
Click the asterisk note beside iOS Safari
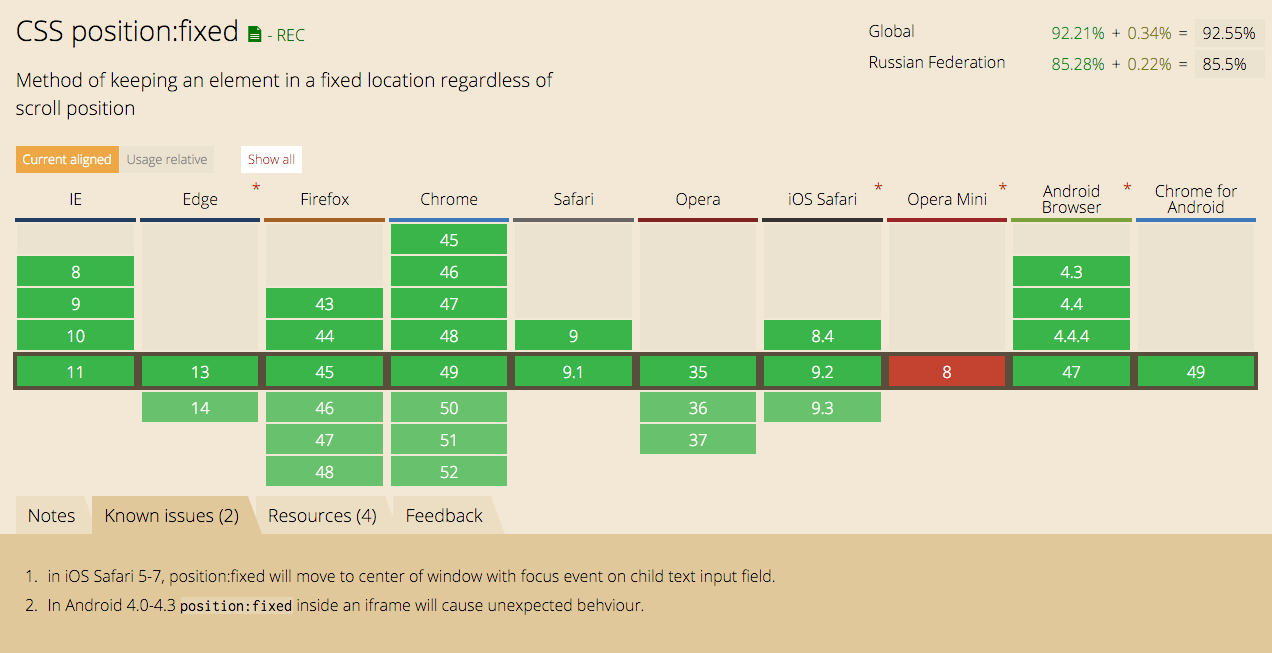click(x=878, y=188)
